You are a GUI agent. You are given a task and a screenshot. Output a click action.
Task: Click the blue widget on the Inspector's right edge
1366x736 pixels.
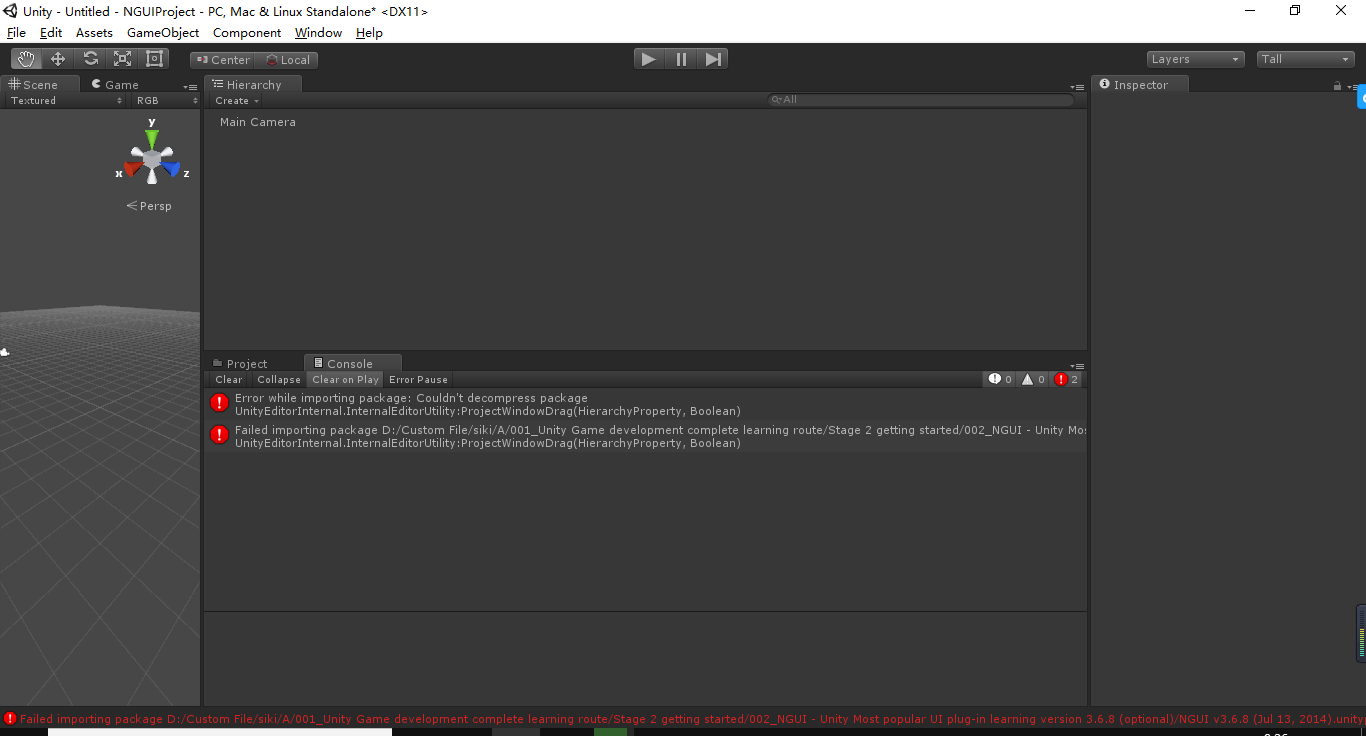1362,97
